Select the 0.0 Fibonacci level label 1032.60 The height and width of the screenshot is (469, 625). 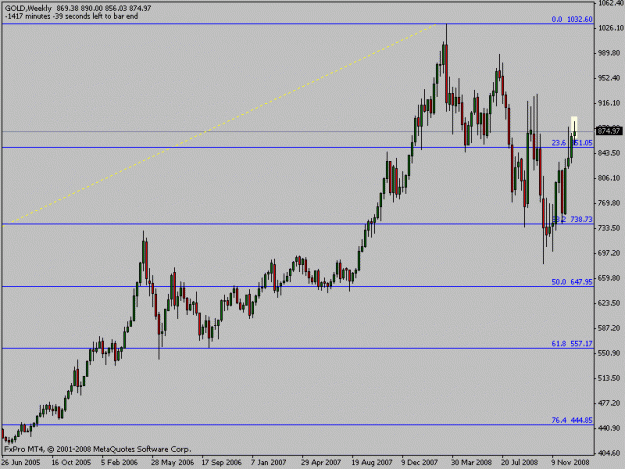[572, 19]
